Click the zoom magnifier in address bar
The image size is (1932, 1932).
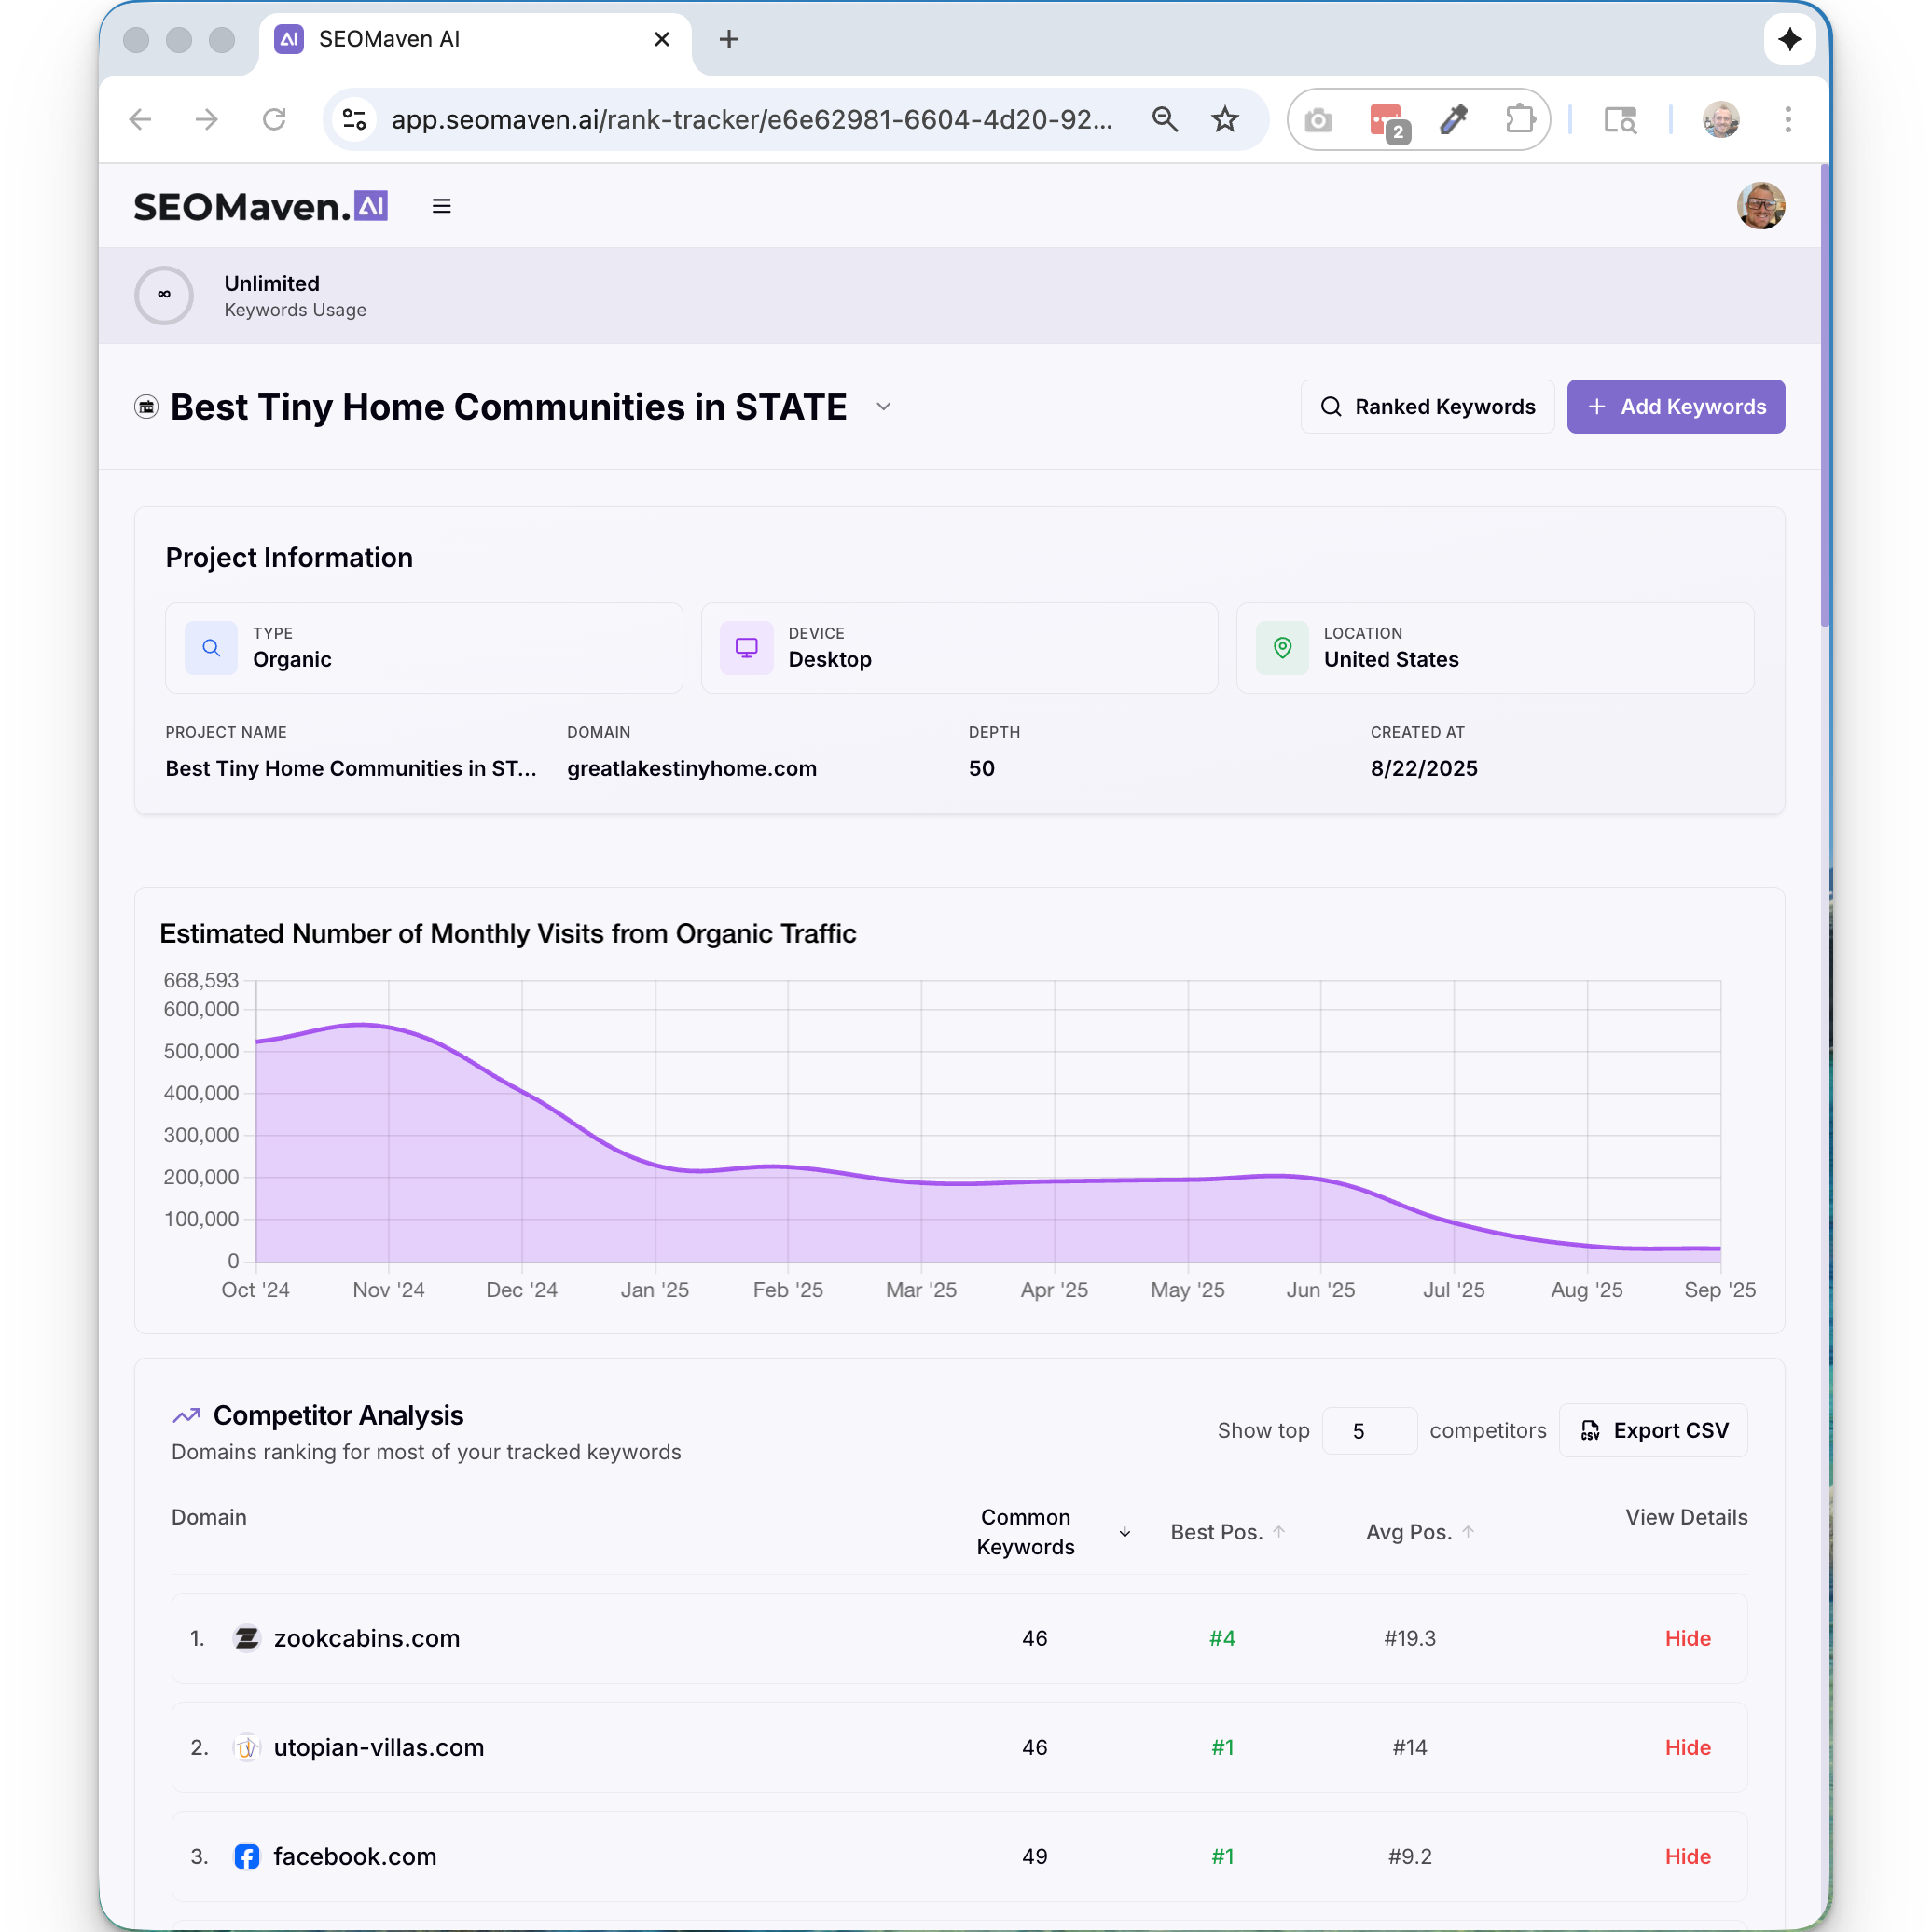click(x=1164, y=120)
